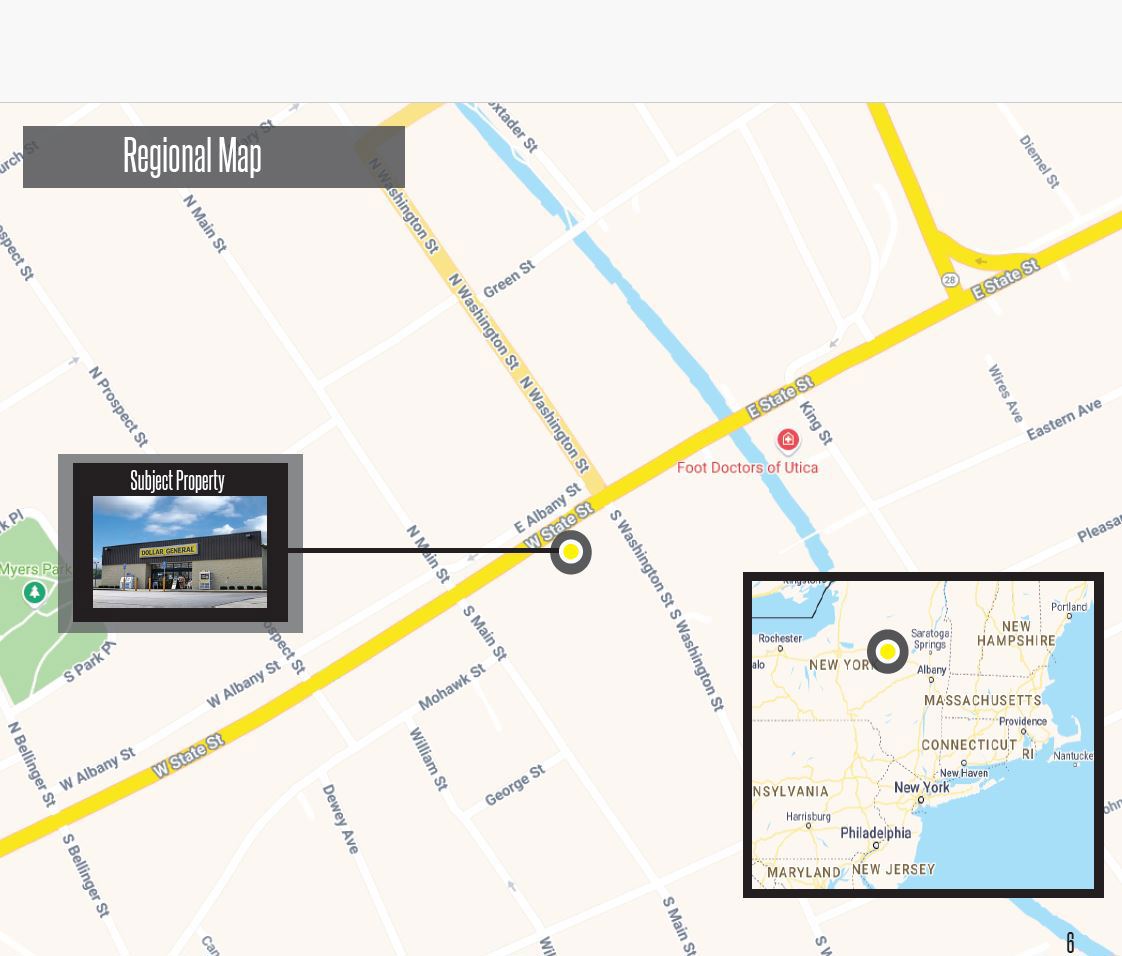Select the subject property location marker on W State St
The height and width of the screenshot is (956, 1122).
tap(570, 552)
